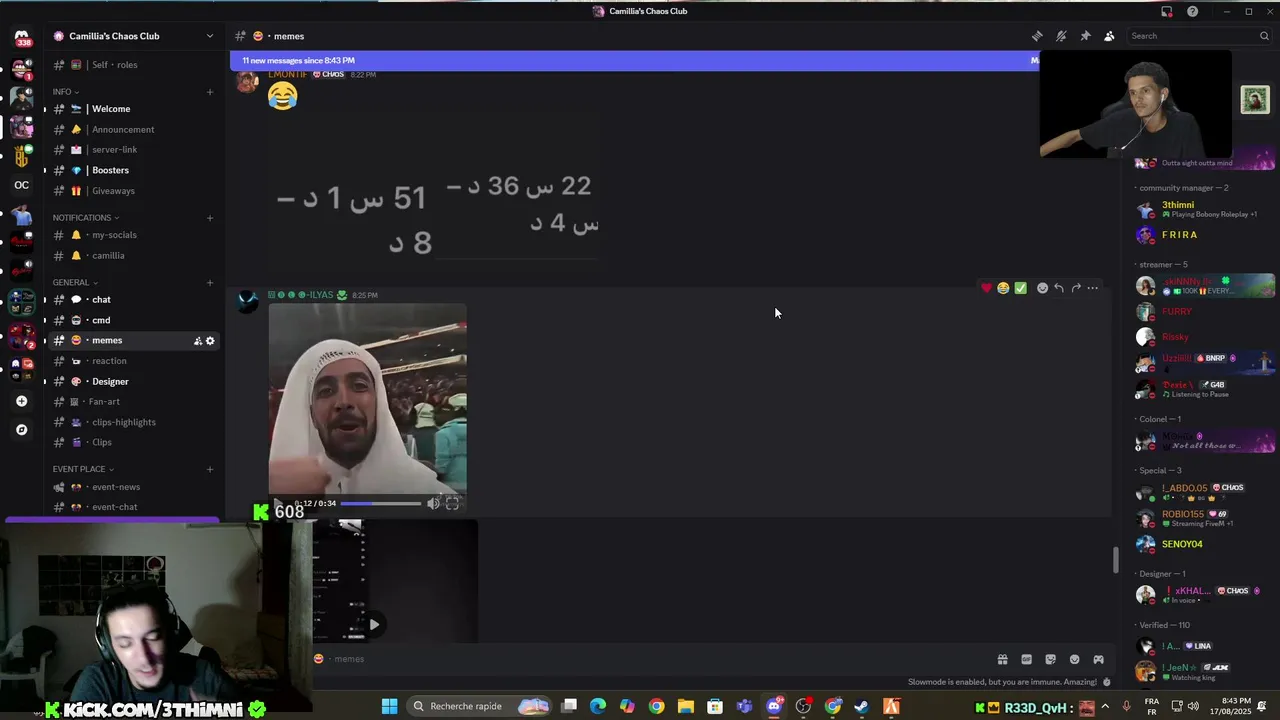
Task: Open the my-socials channel
Action: (134, 235)
